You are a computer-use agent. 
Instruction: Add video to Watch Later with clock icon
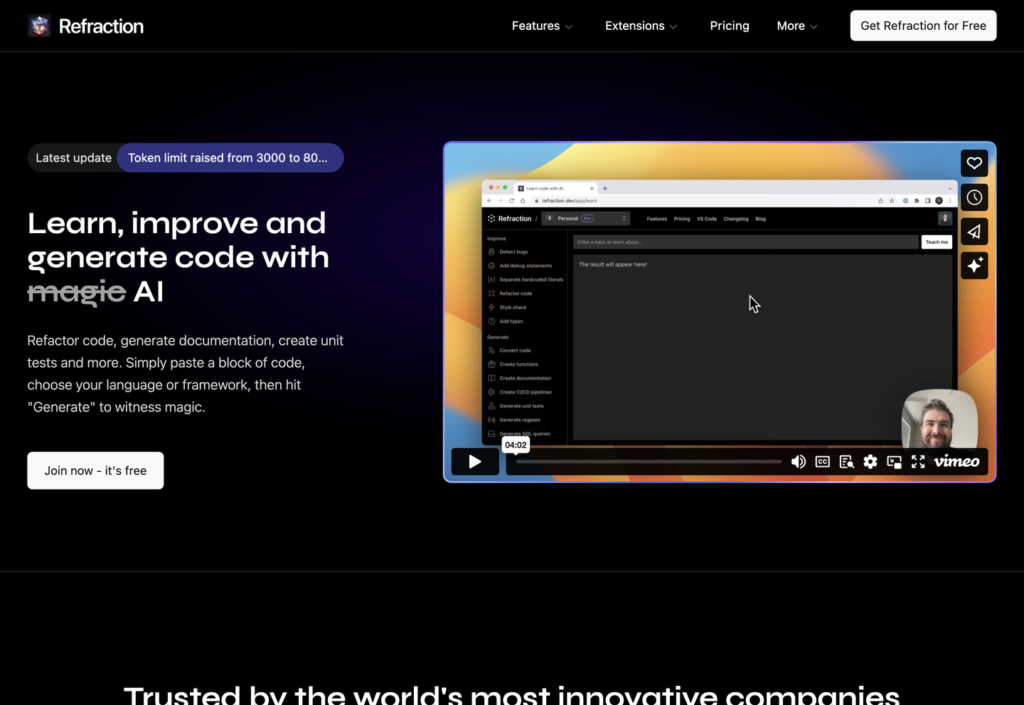pyautogui.click(x=974, y=197)
